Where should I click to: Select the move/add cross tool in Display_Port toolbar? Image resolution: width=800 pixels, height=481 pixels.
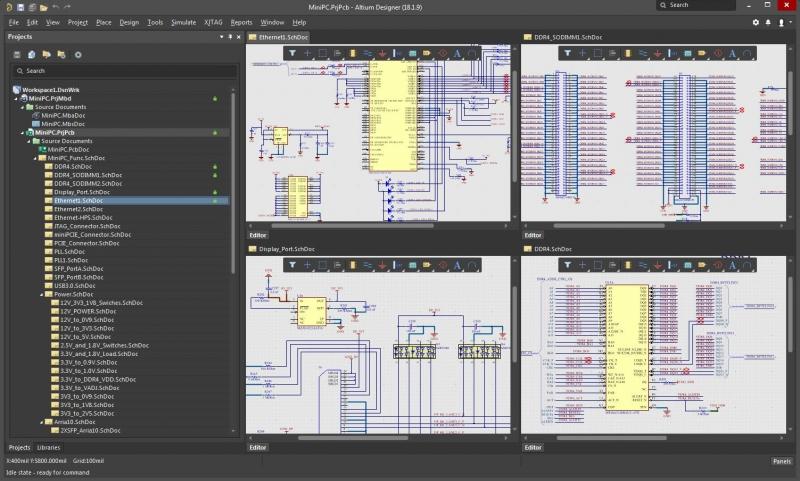307,265
